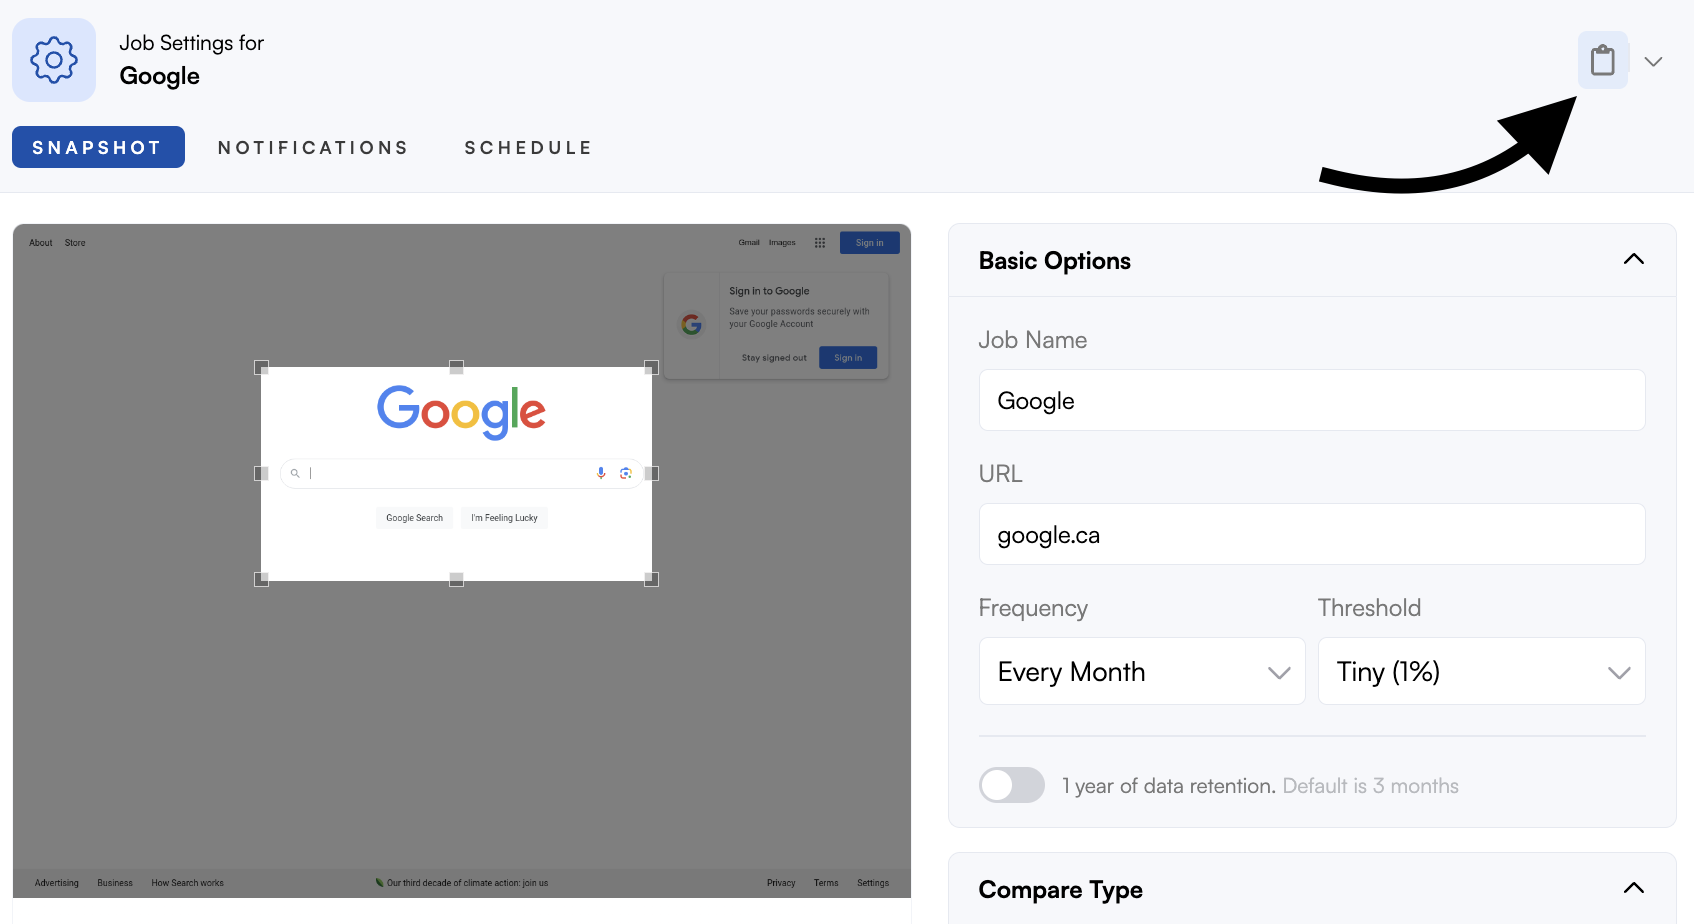Collapse the Basic Options section

(x=1634, y=259)
